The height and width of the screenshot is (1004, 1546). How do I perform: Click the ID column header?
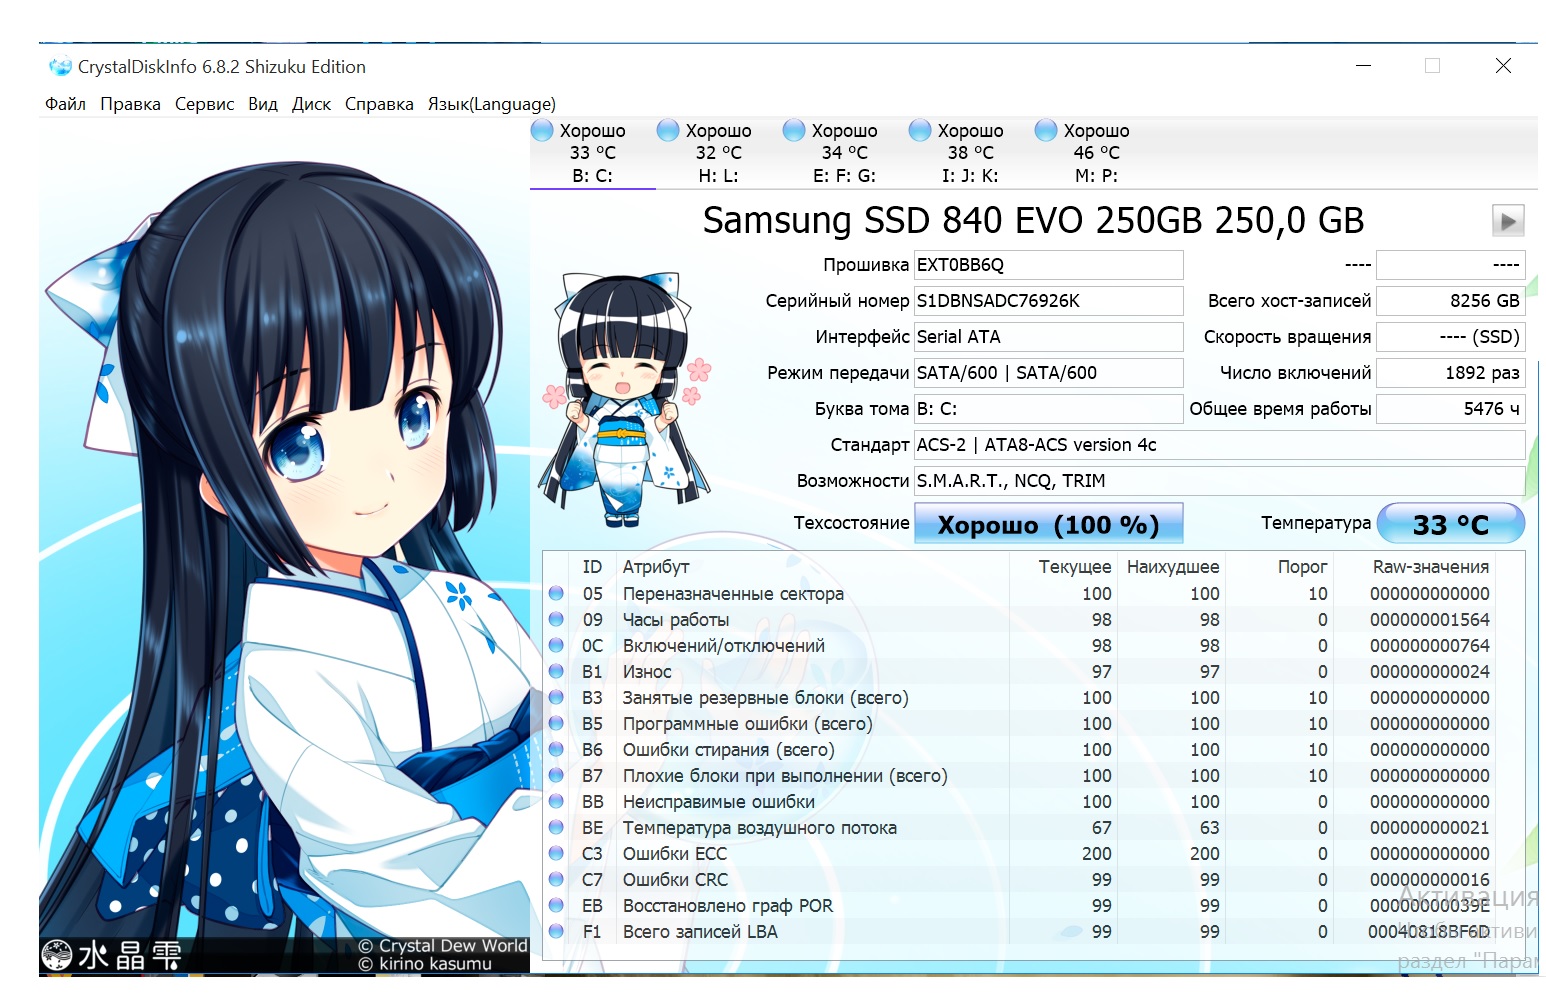(x=592, y=567)
